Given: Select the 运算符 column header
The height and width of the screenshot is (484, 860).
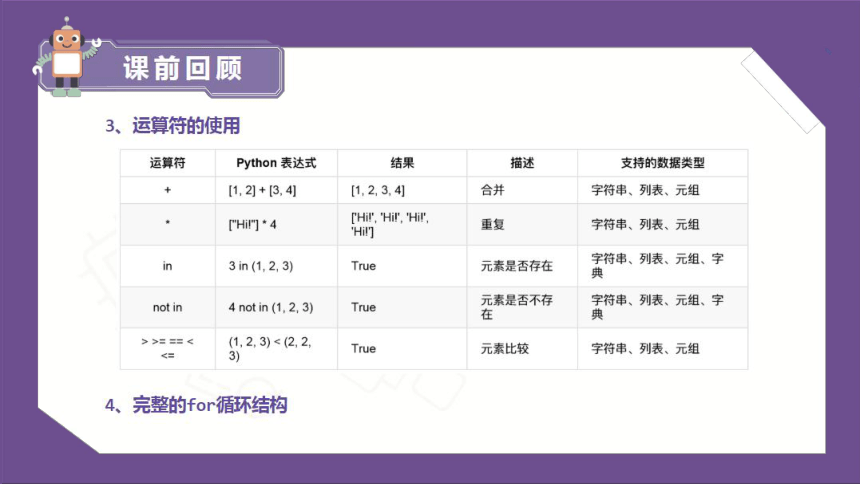Looking at the screenshot, I should (167, 163).
